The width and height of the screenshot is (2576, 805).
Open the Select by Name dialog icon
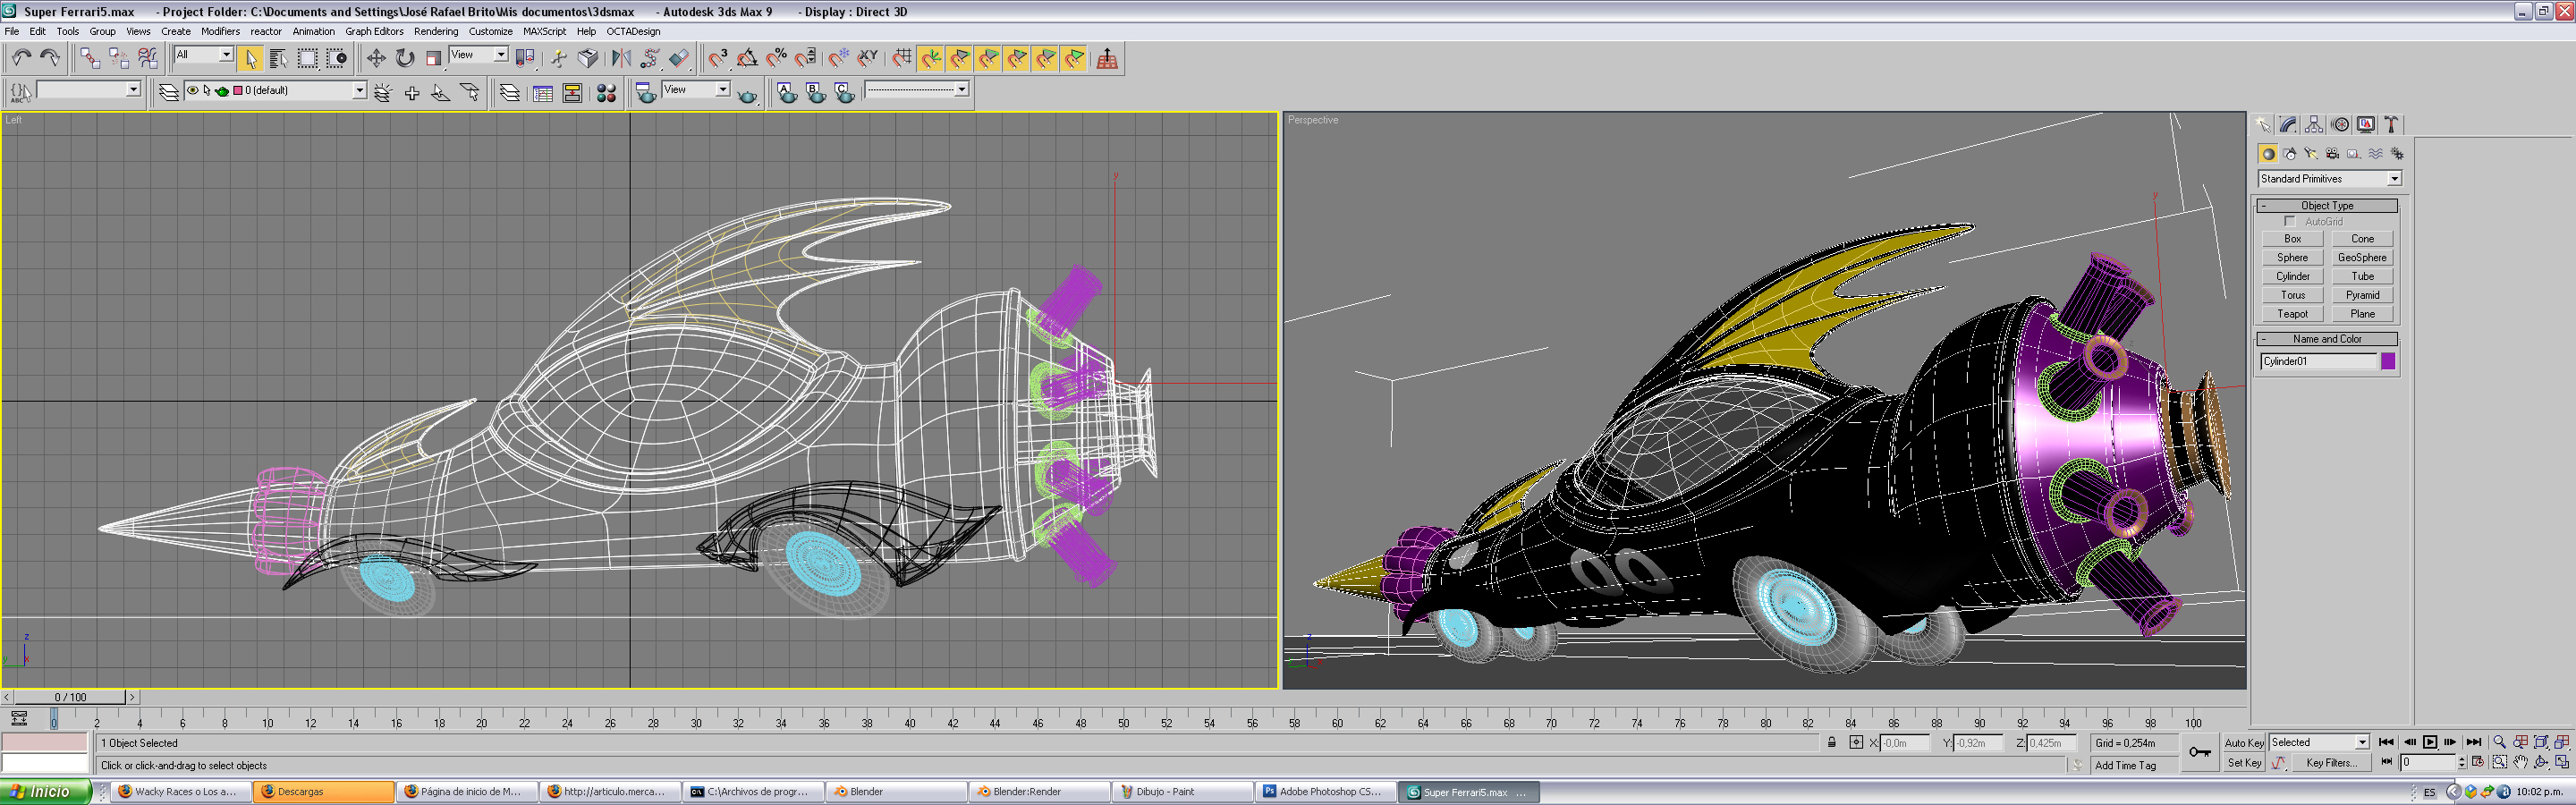[279, 59]
